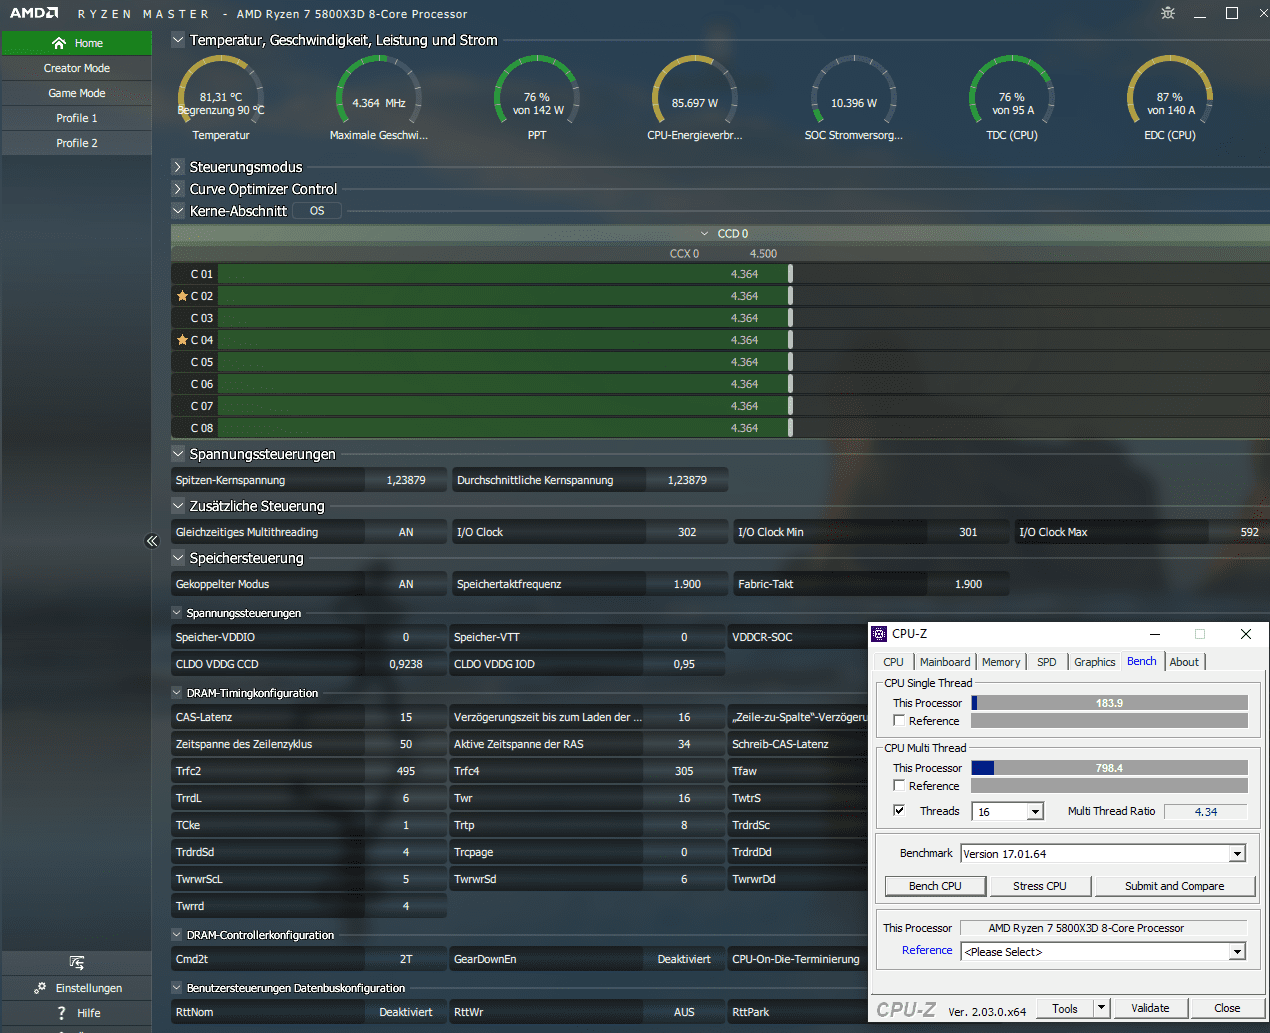Collapse the DRAM-Controllerkonfiguration section

point(177,935)
